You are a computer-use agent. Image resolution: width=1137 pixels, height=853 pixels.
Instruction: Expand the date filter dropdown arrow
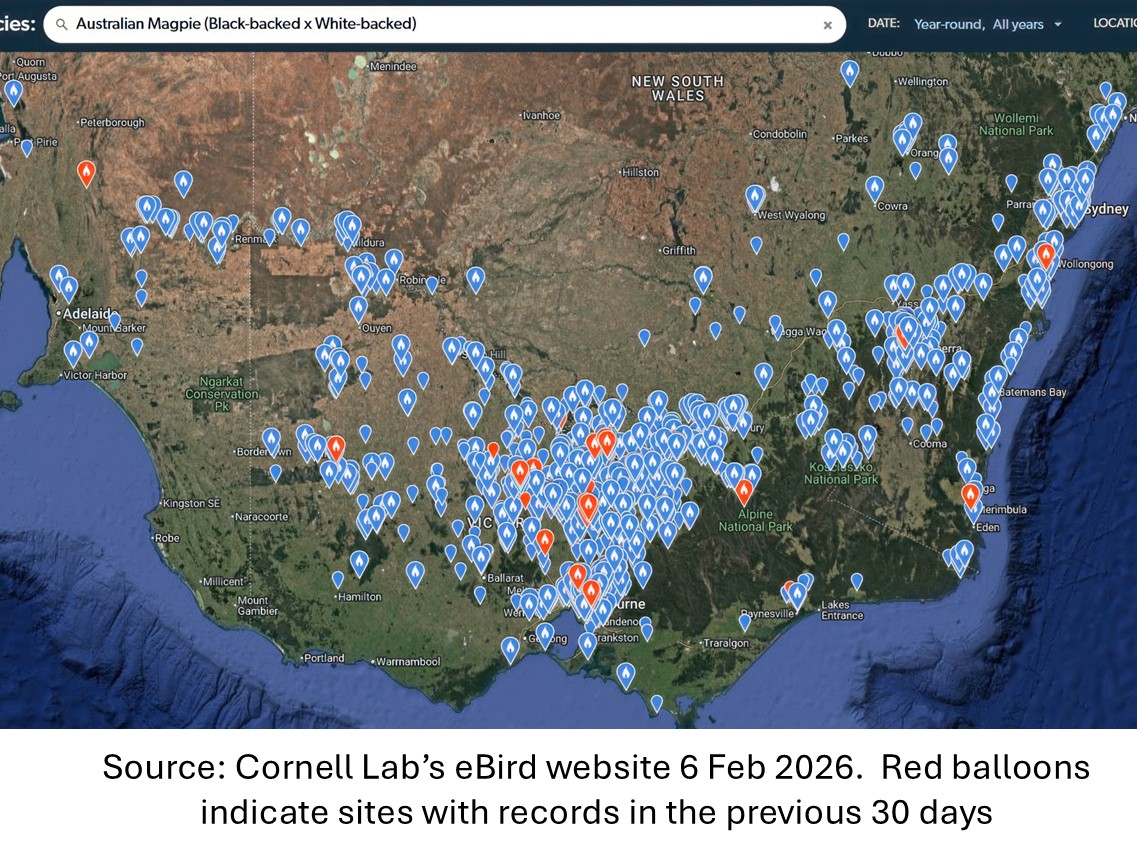tap(1058, 25)
